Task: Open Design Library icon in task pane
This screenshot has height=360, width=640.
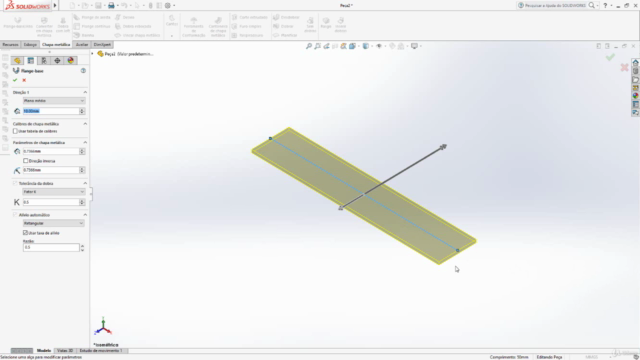Action: tap(636, 71)
